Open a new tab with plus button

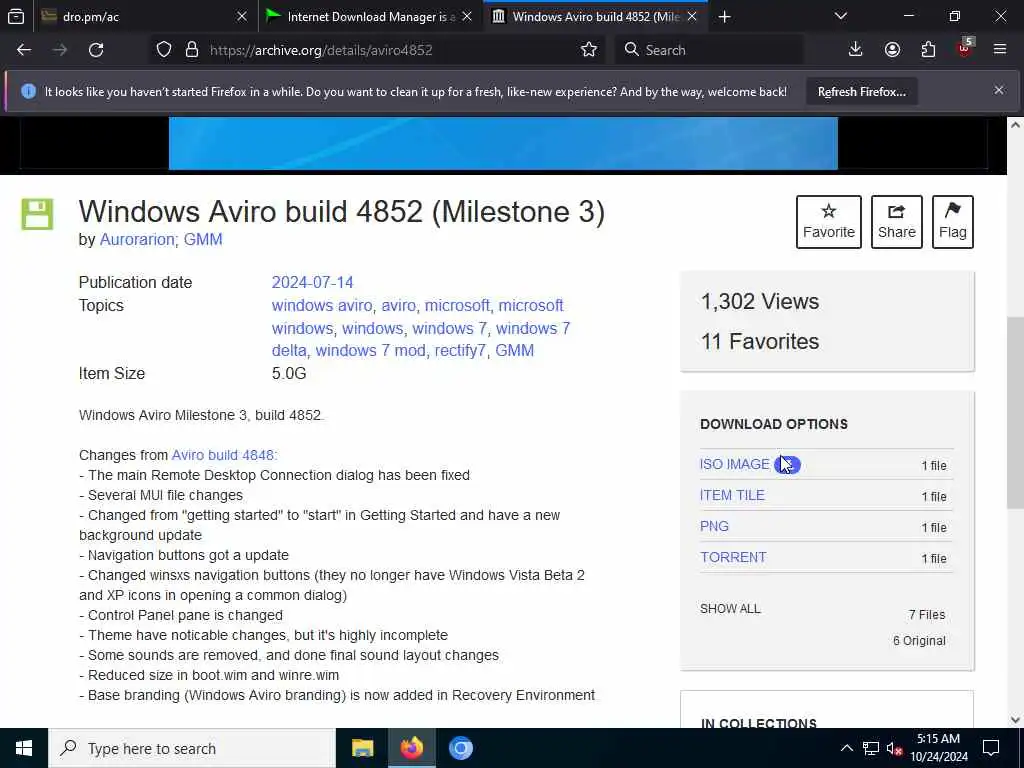coord(724,16)
